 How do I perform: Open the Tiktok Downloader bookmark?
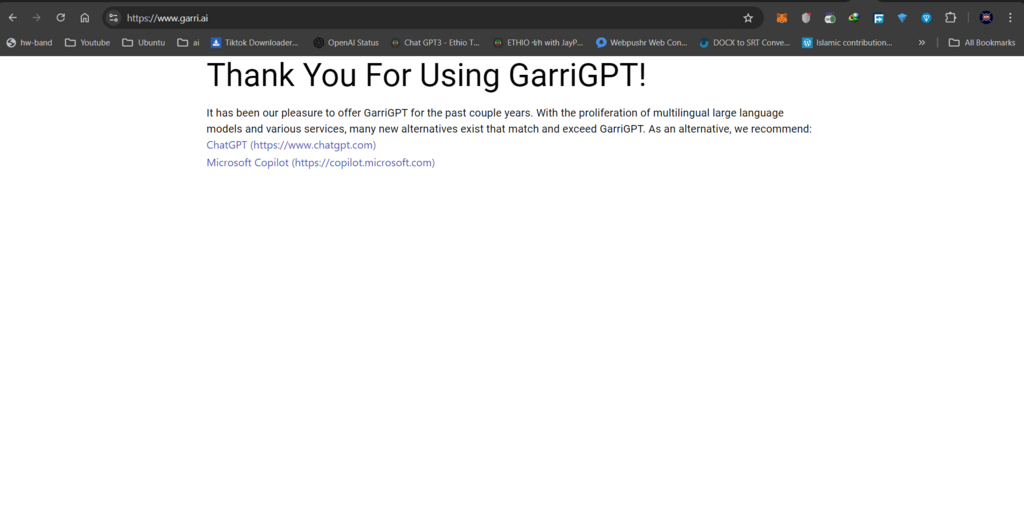click(x=254, y=43)
